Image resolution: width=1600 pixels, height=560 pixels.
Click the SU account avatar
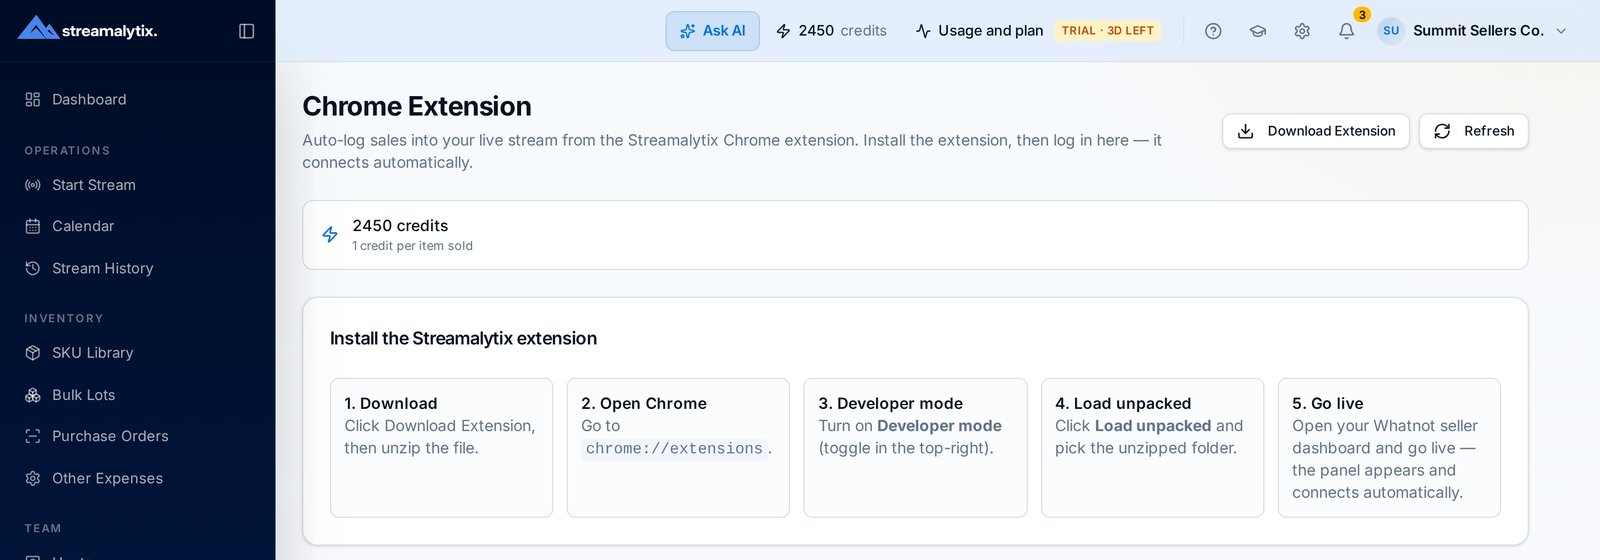(x=1391, y=31)
